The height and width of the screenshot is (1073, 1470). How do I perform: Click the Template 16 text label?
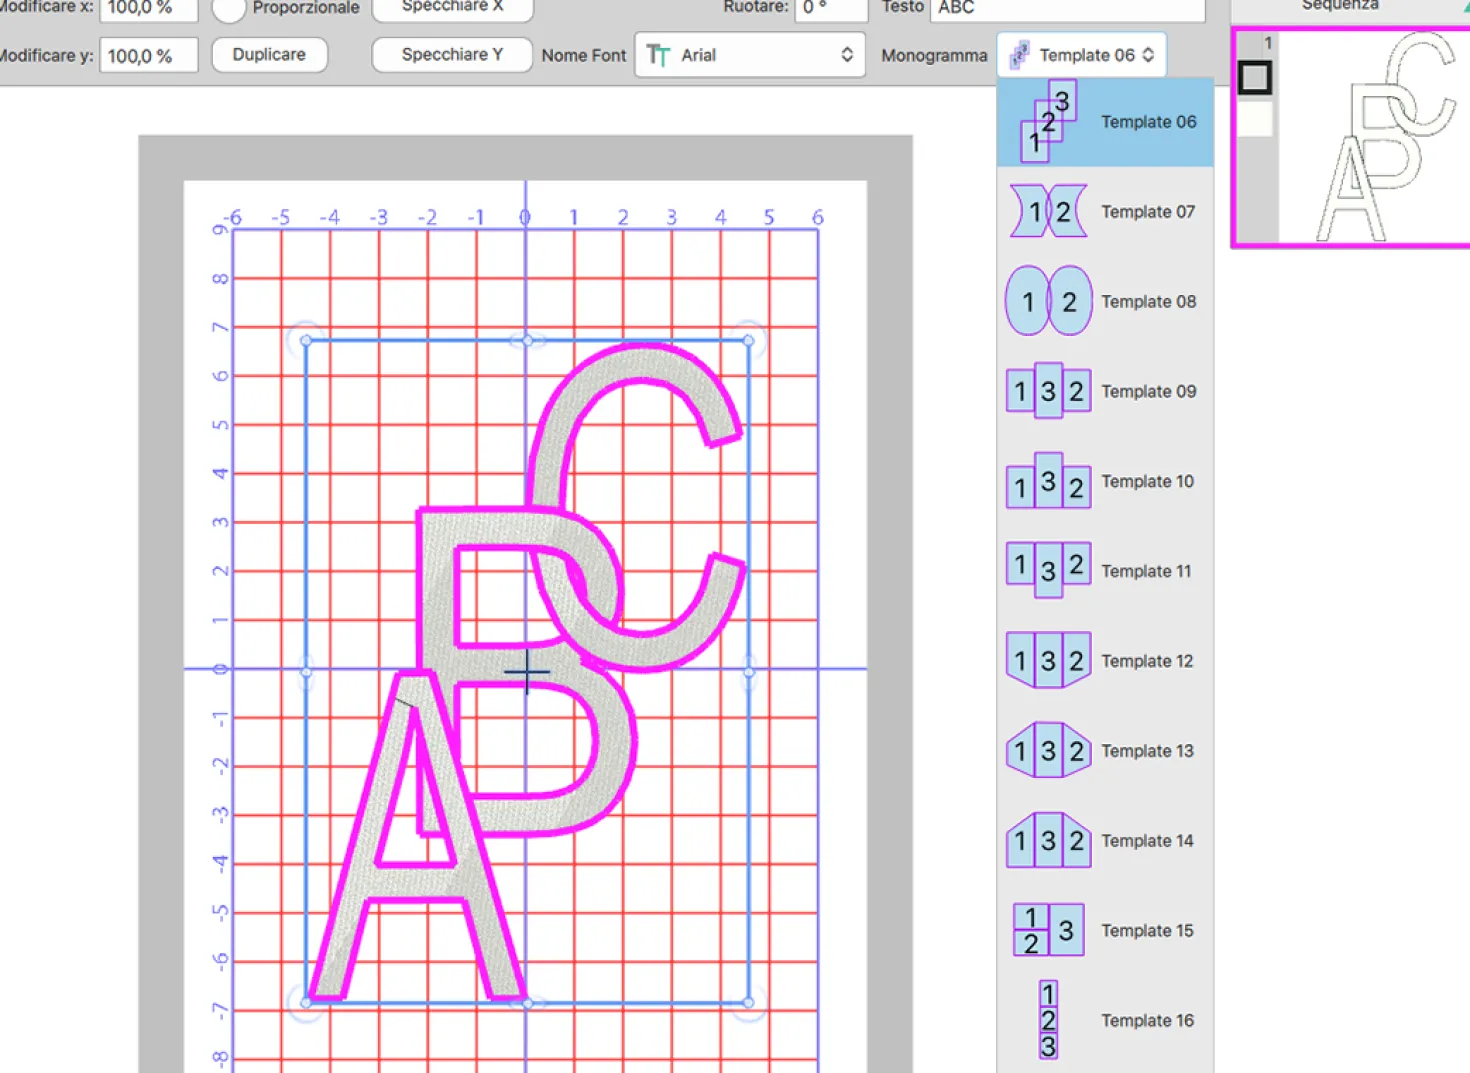1147,1020
